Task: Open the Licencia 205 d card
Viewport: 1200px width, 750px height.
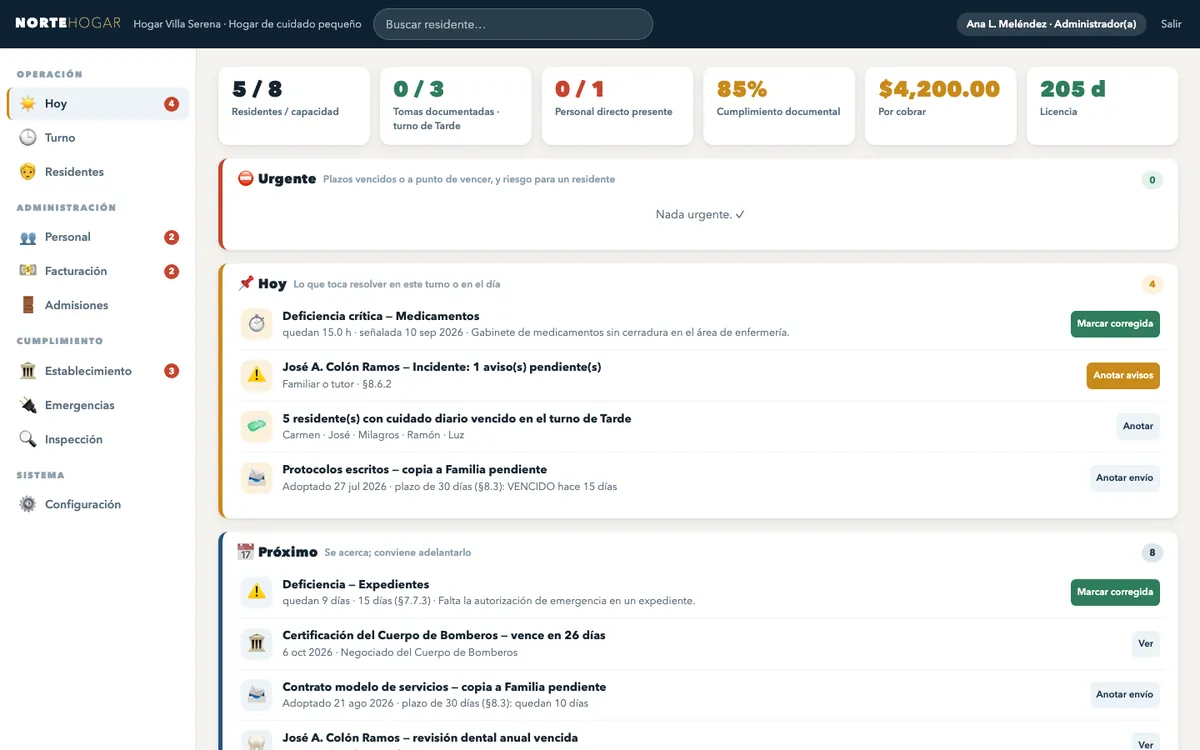Action: click(1102, 105)
